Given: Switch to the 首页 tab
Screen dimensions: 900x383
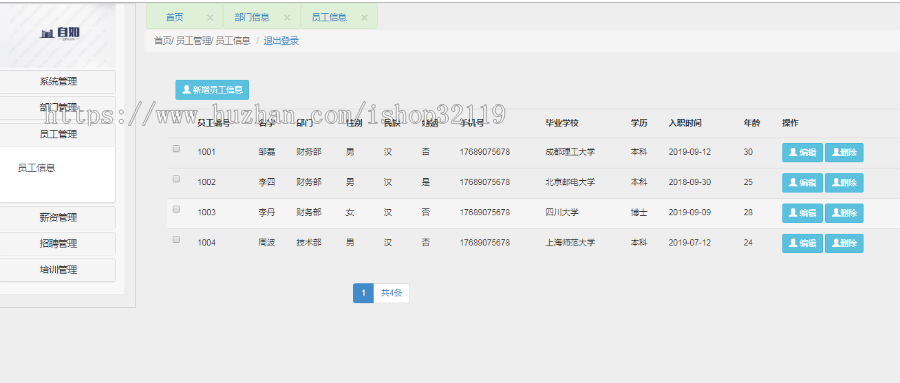Looking at the screenshot, I should tap(175, 17).
